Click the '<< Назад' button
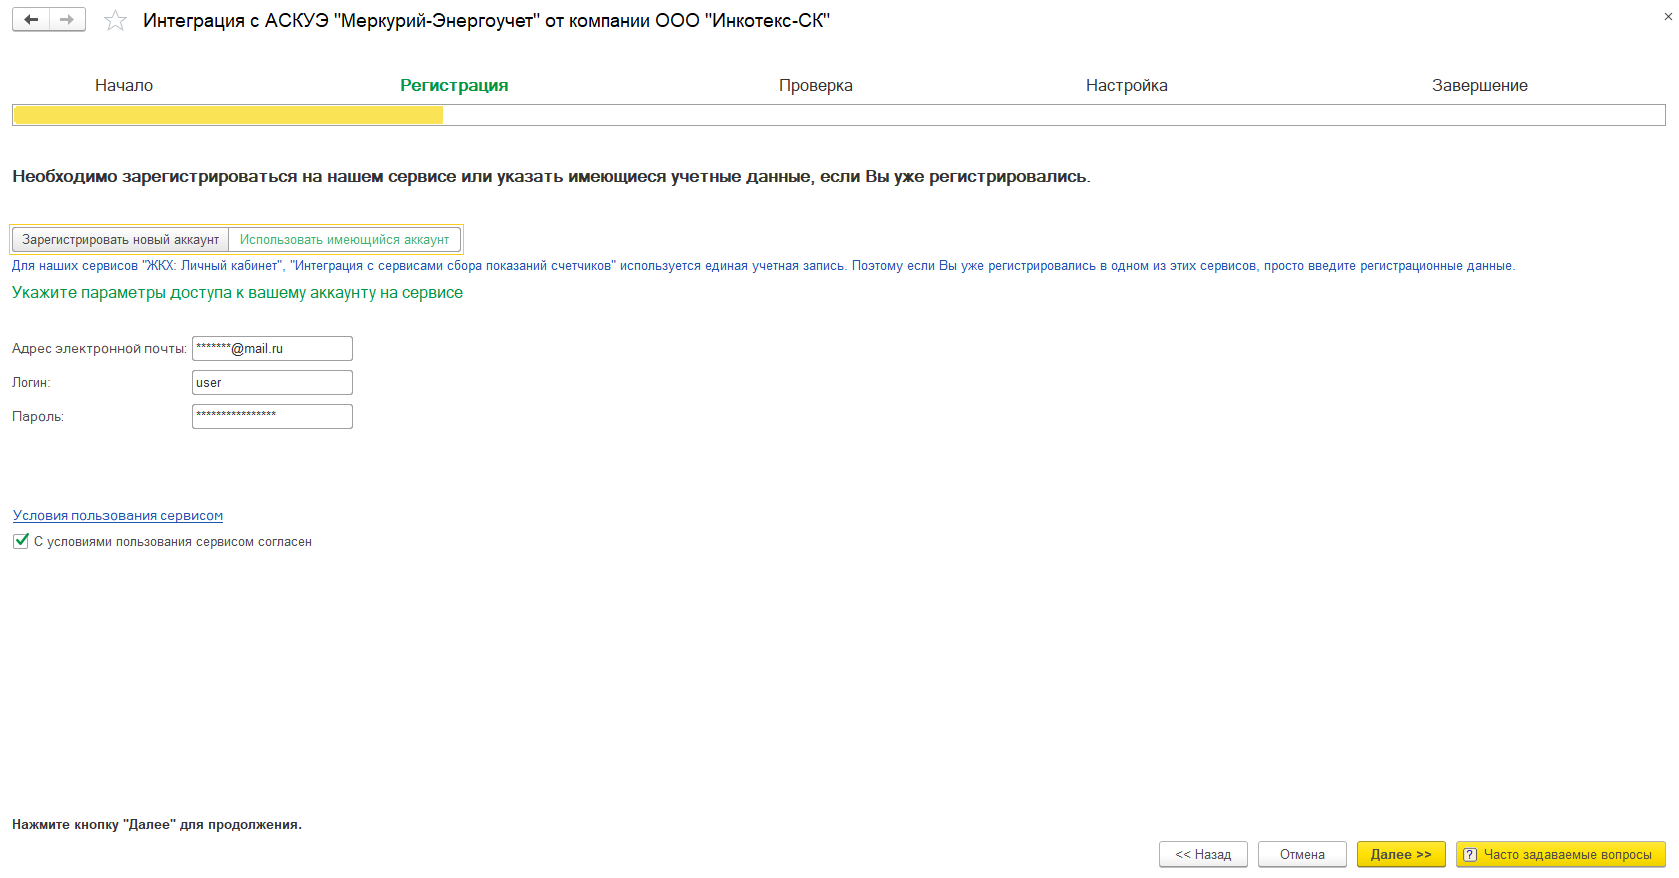Screen dimensions: 1679x878 (1203, 855)
